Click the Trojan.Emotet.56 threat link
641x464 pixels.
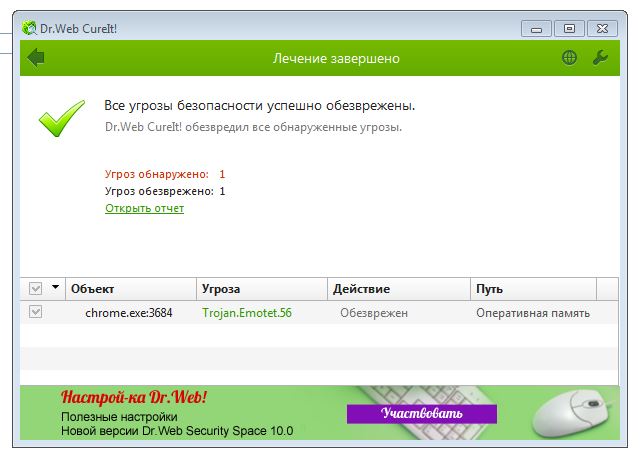click(x=247, y=313)
